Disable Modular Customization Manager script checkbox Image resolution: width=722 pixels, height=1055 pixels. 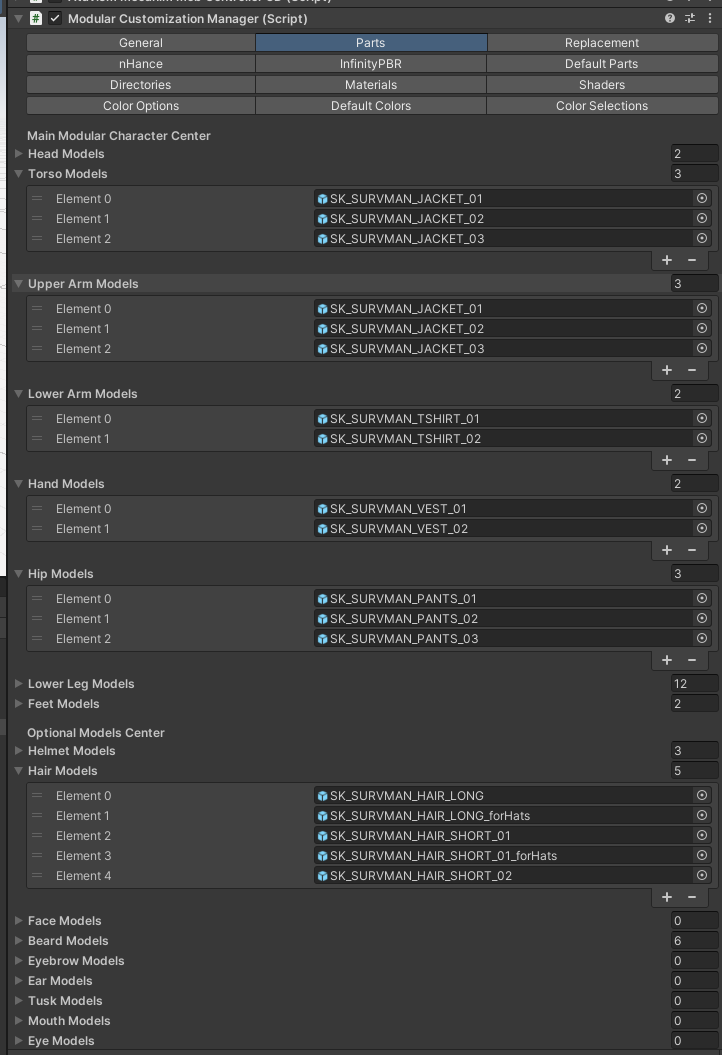pyautogui.click(x=55, y=18)
